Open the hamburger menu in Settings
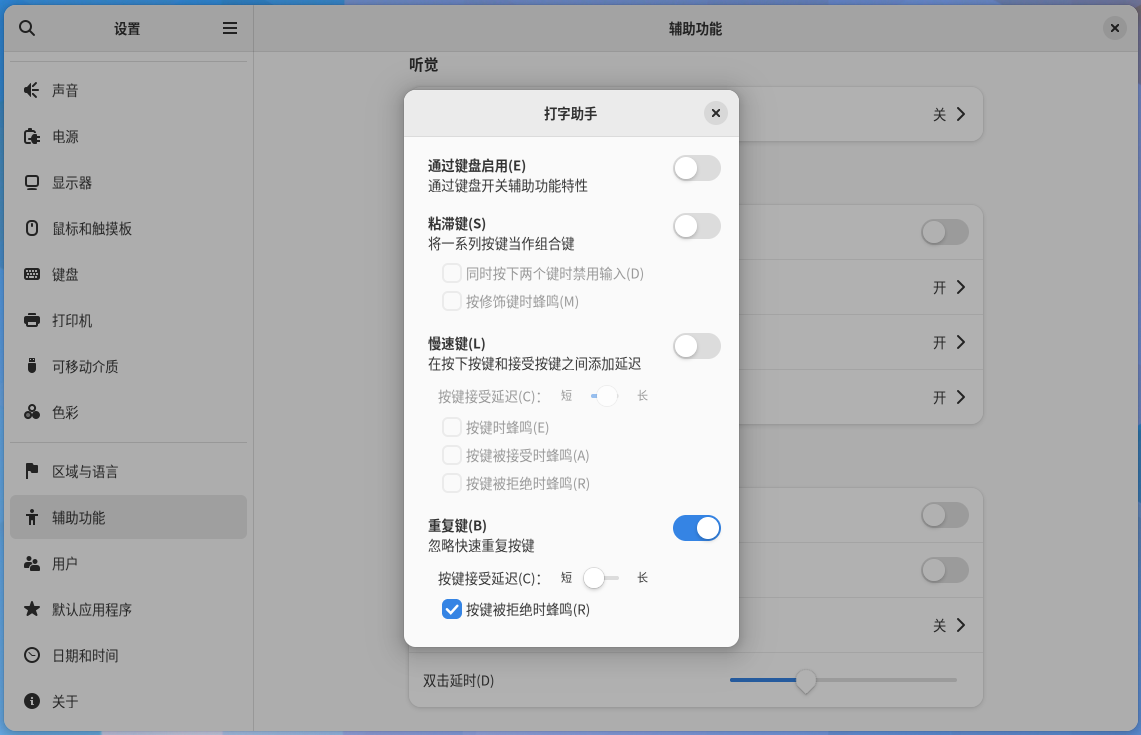Image resolution: width=1141 pixels, height=735 pixels. 229,28
